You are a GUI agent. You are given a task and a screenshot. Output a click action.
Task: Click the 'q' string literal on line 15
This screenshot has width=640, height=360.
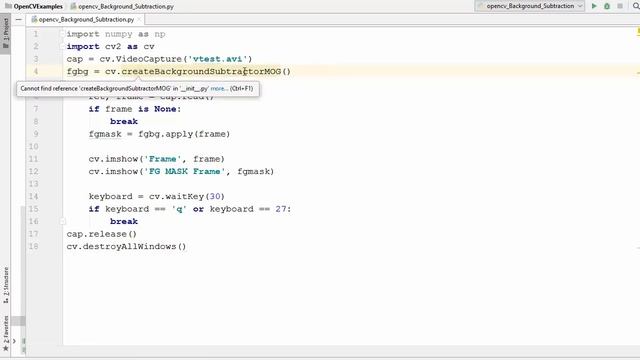[x=179, y=209]
